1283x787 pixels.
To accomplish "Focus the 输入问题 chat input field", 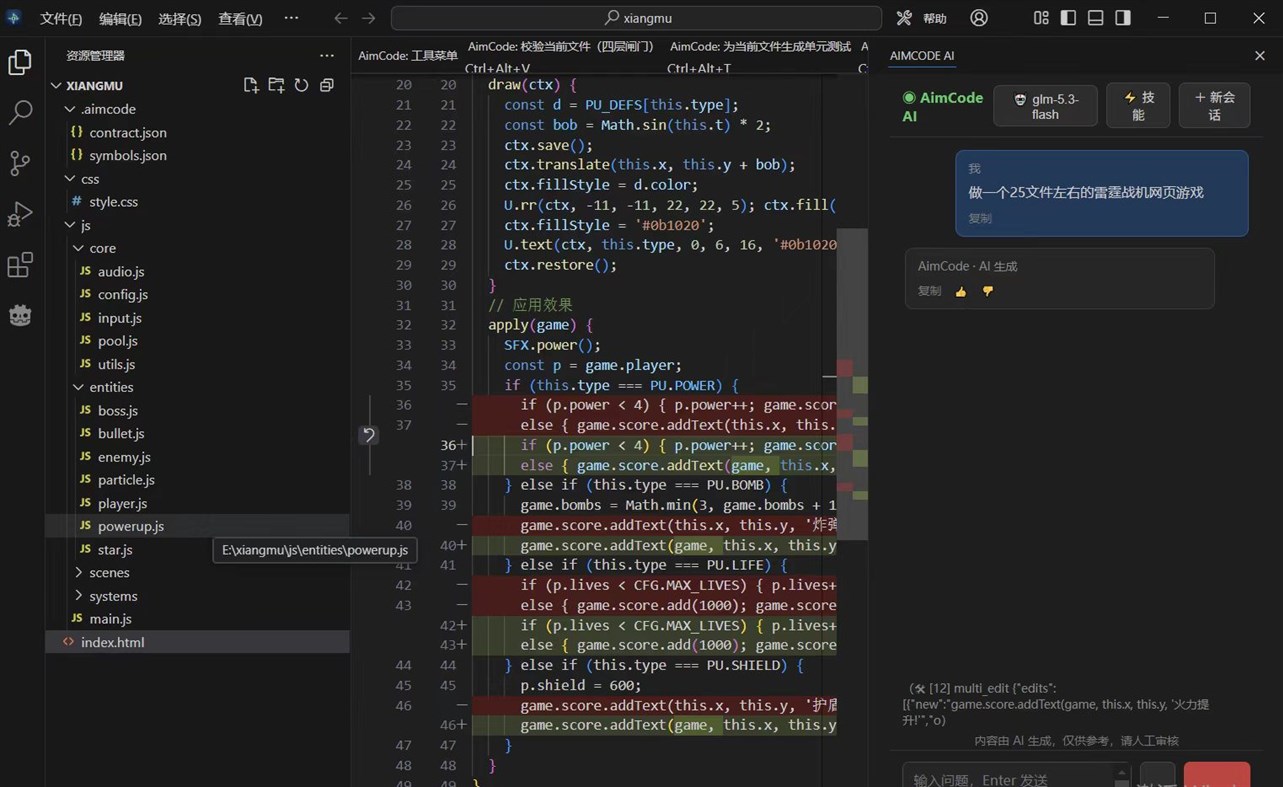I will 1017,776.
